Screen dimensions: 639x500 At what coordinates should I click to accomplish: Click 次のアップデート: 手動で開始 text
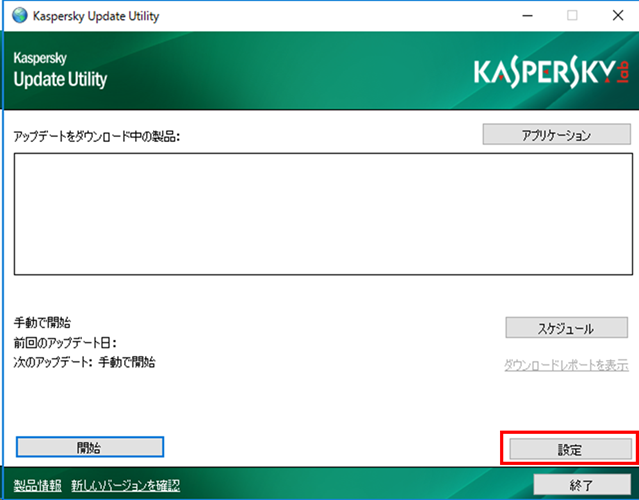pyautogui.click(x=84, y=362)
